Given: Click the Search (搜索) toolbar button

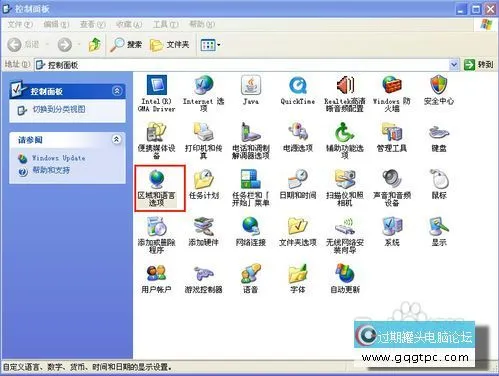Looking at the screenshot, I should coord(126,44).
